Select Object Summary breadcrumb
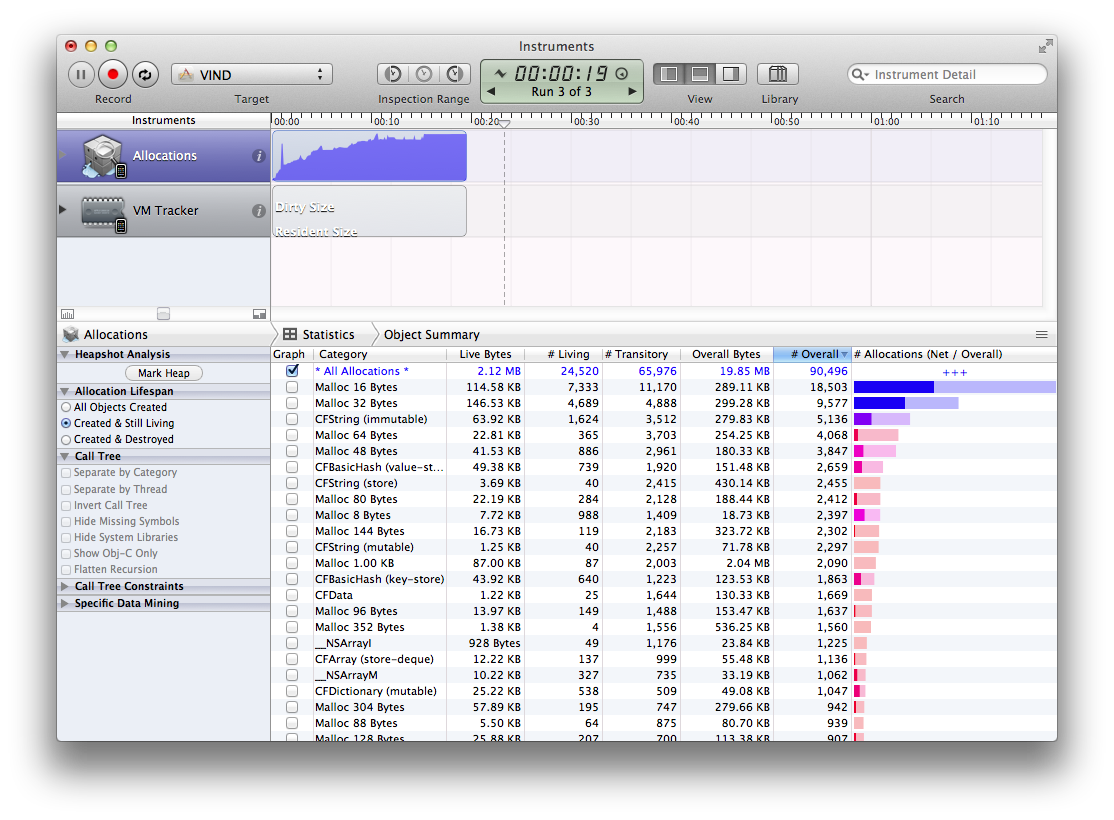This screenshot has width=1114, height=820. pyautogui.click(x=431, y=335)
